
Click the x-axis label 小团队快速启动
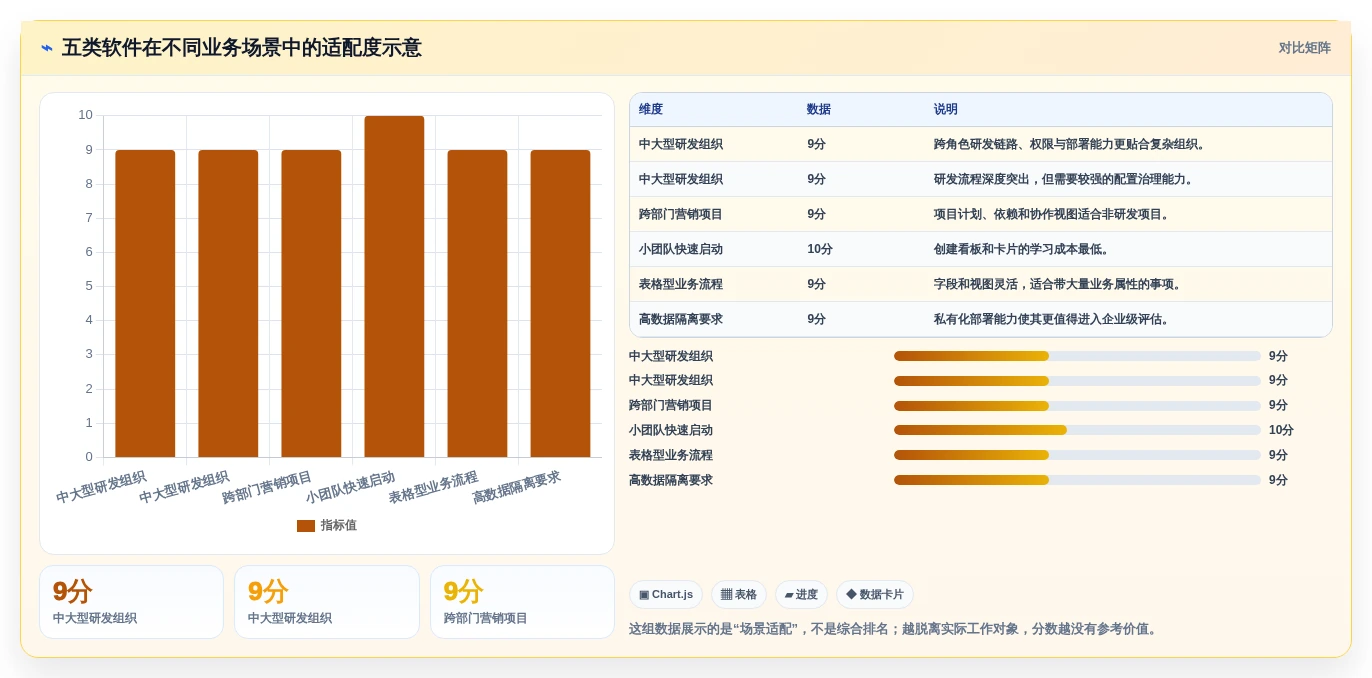[x=350, y=487]
